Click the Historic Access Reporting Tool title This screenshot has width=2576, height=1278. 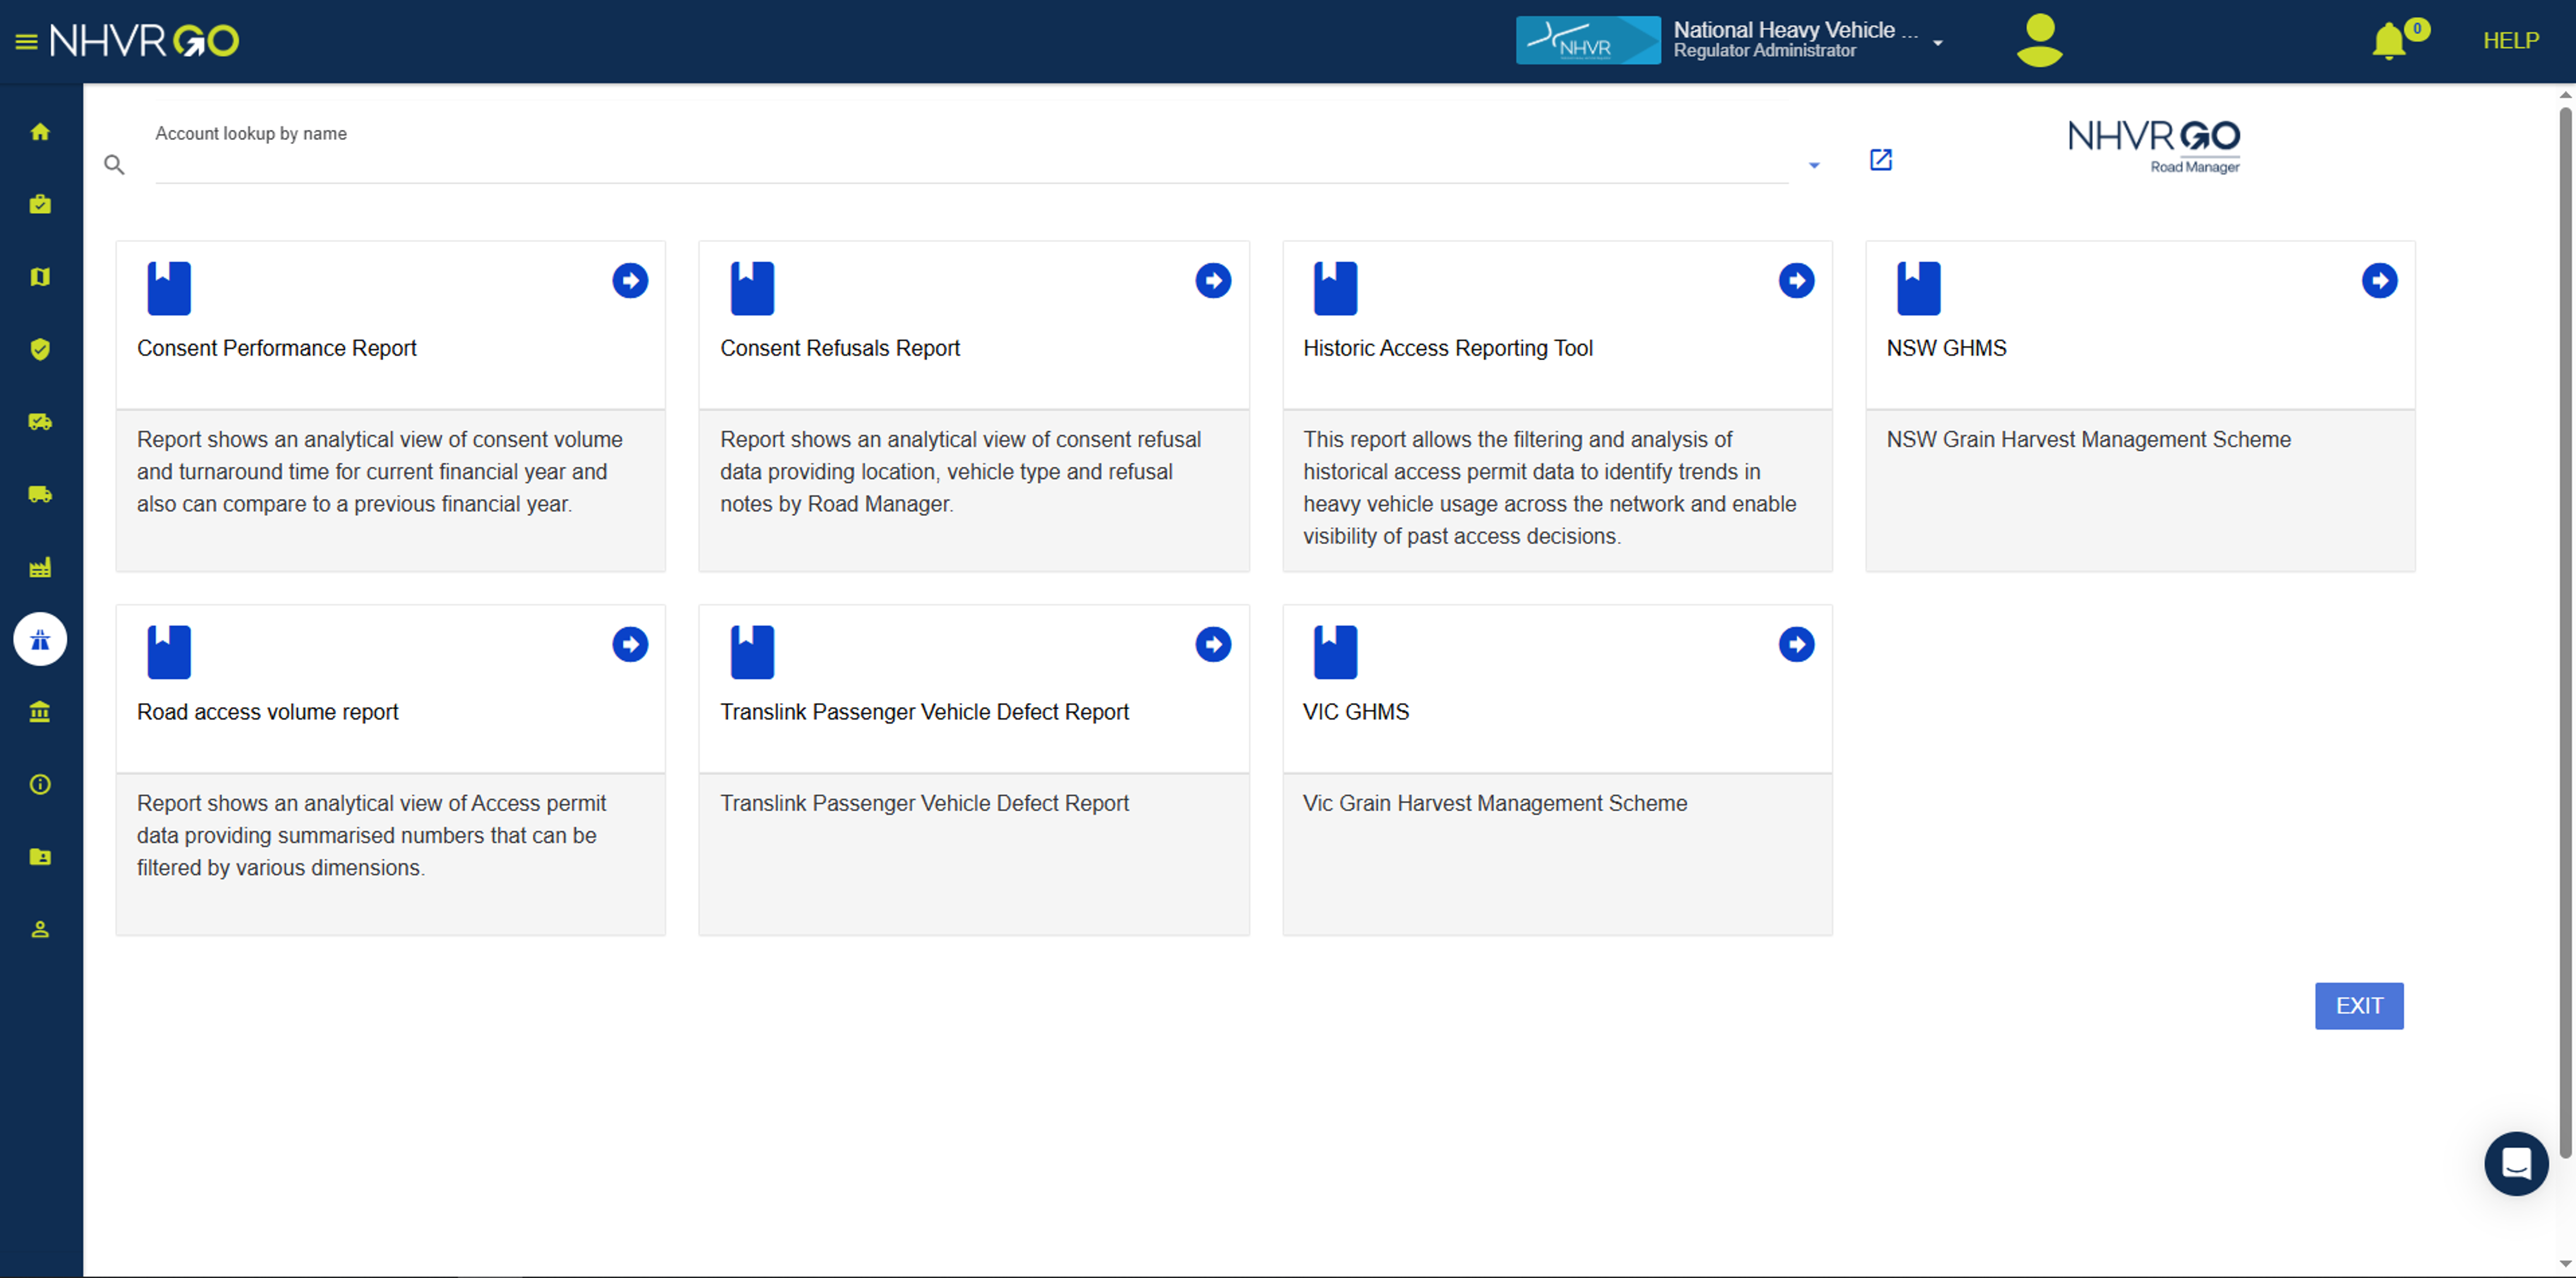tap(1447, 348)
